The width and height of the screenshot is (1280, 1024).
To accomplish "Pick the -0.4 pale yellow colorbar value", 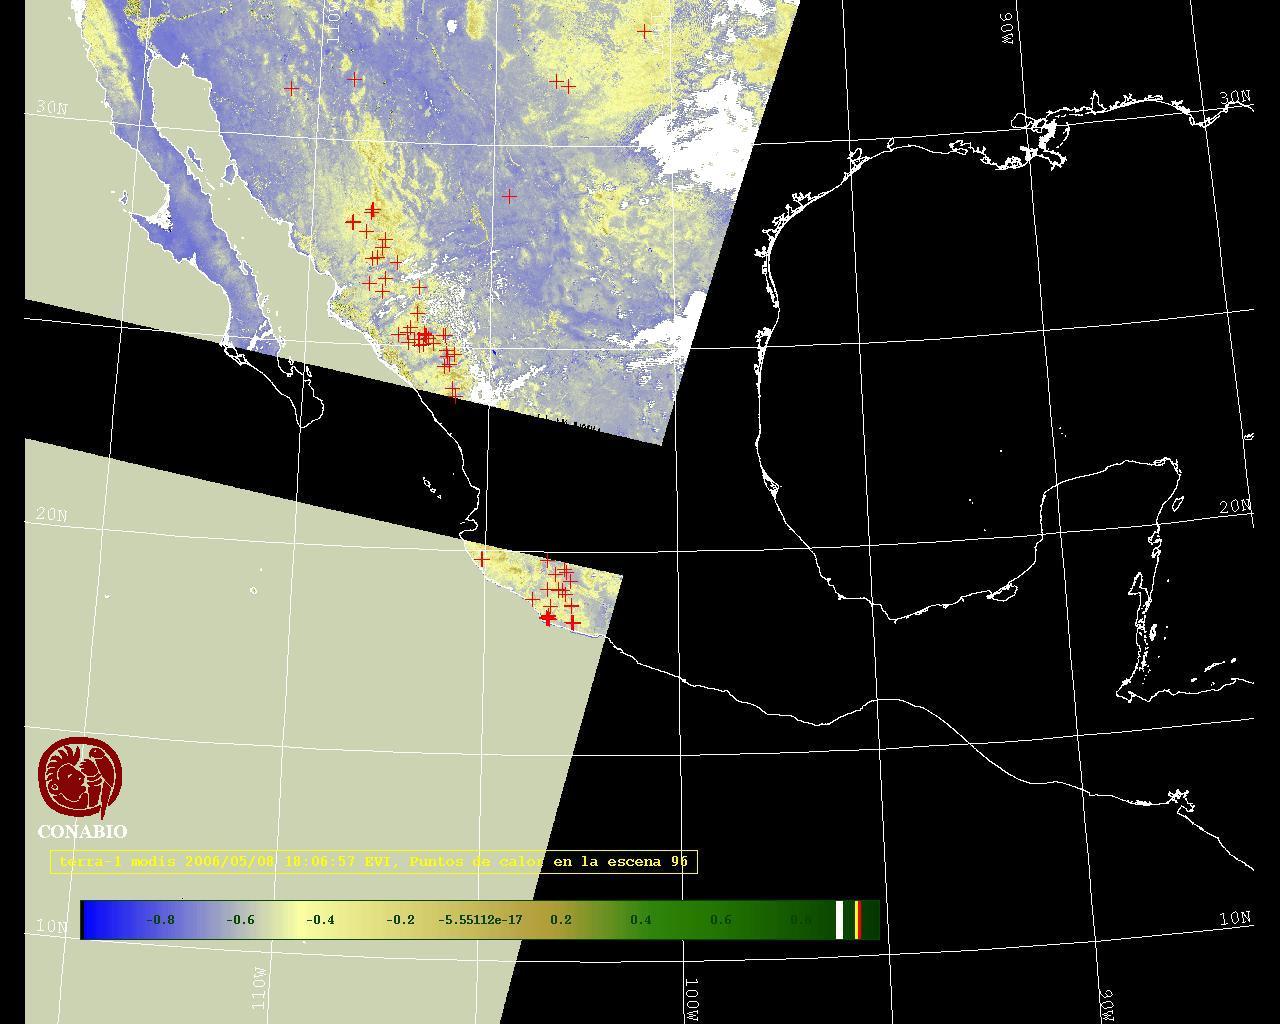I will 320,920.
